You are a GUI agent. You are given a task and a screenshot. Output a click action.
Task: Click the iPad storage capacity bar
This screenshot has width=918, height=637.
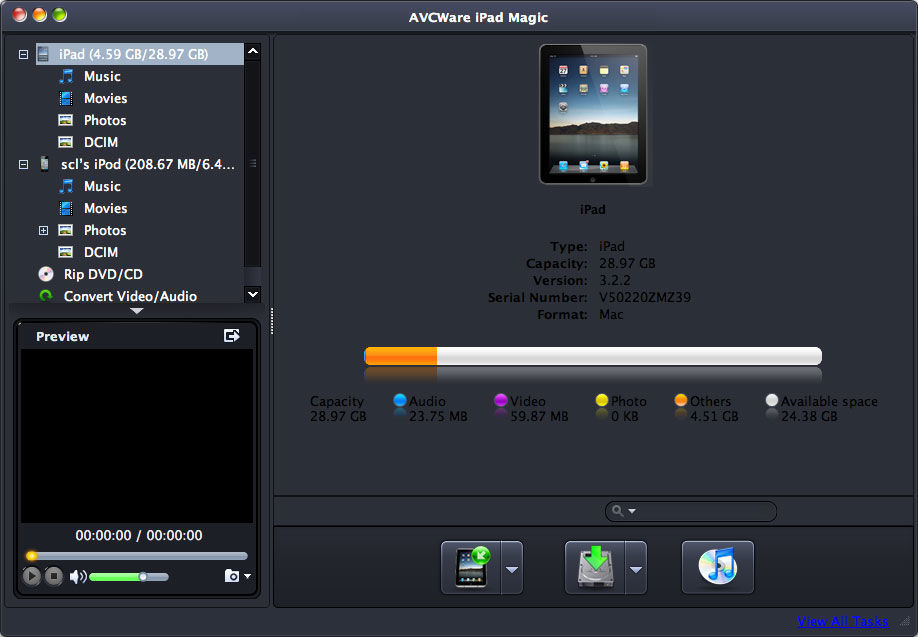592,356
